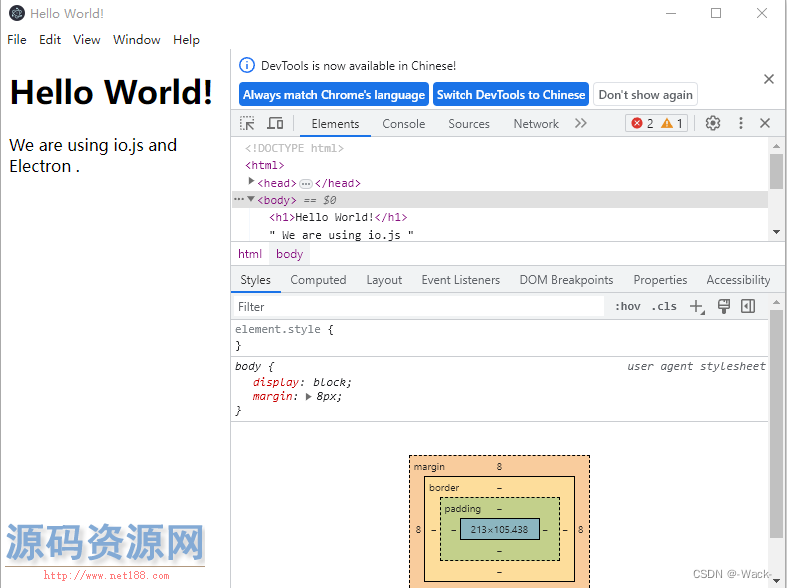Open the body node actions ellipsis

click(238, 199)
